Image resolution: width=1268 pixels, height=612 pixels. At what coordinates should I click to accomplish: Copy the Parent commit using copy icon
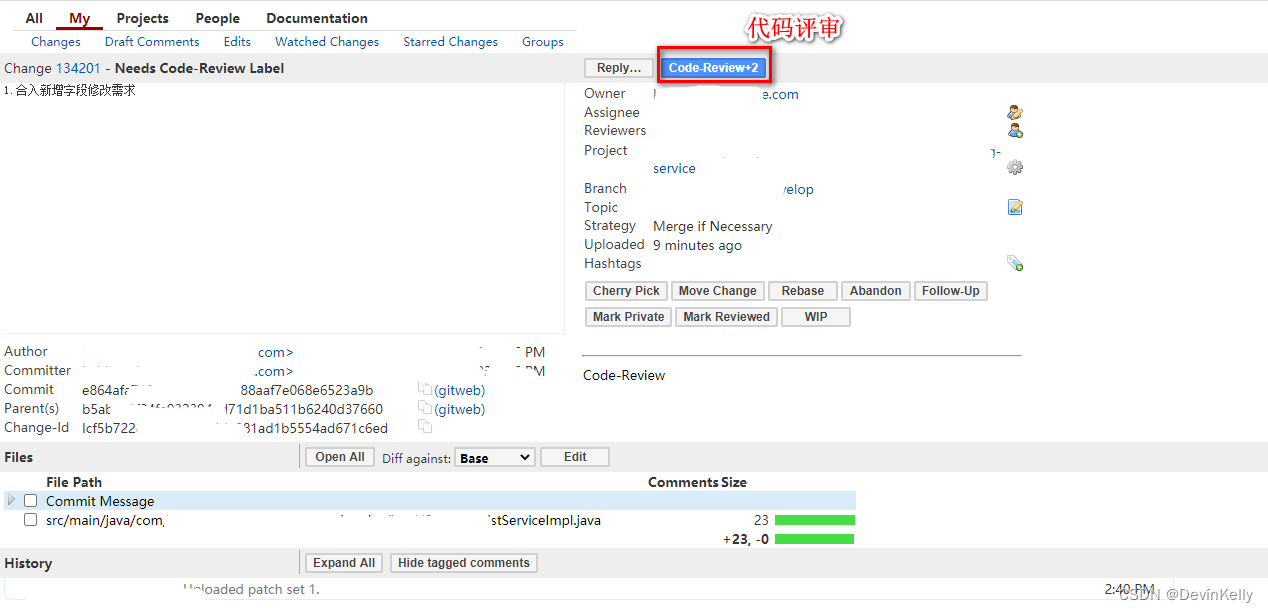tap(424, 408)
